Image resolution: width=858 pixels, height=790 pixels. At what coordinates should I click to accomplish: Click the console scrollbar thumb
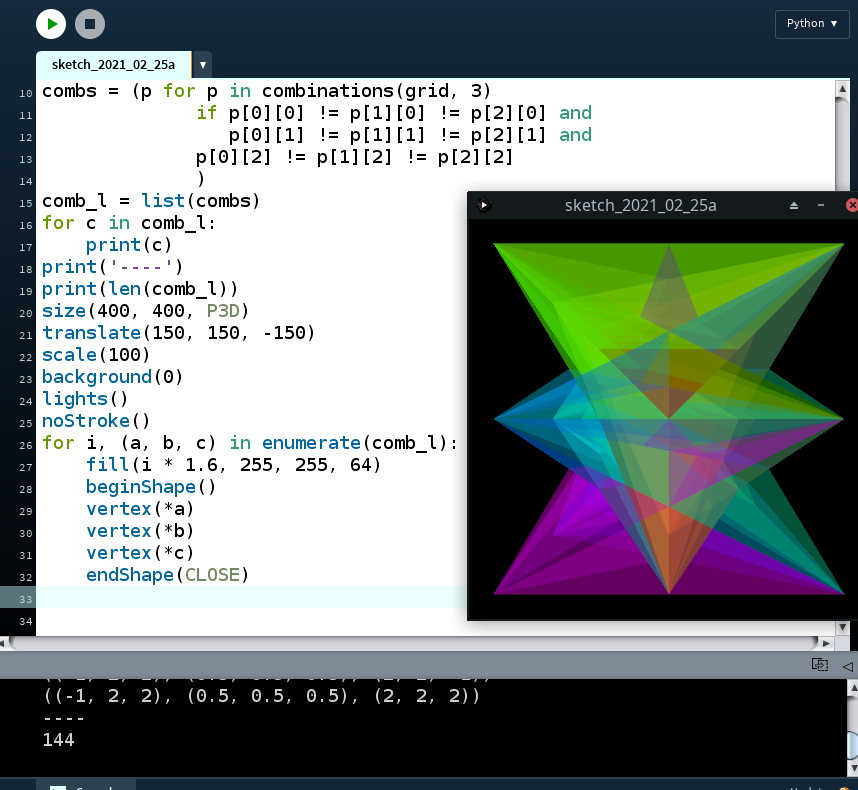853,745
